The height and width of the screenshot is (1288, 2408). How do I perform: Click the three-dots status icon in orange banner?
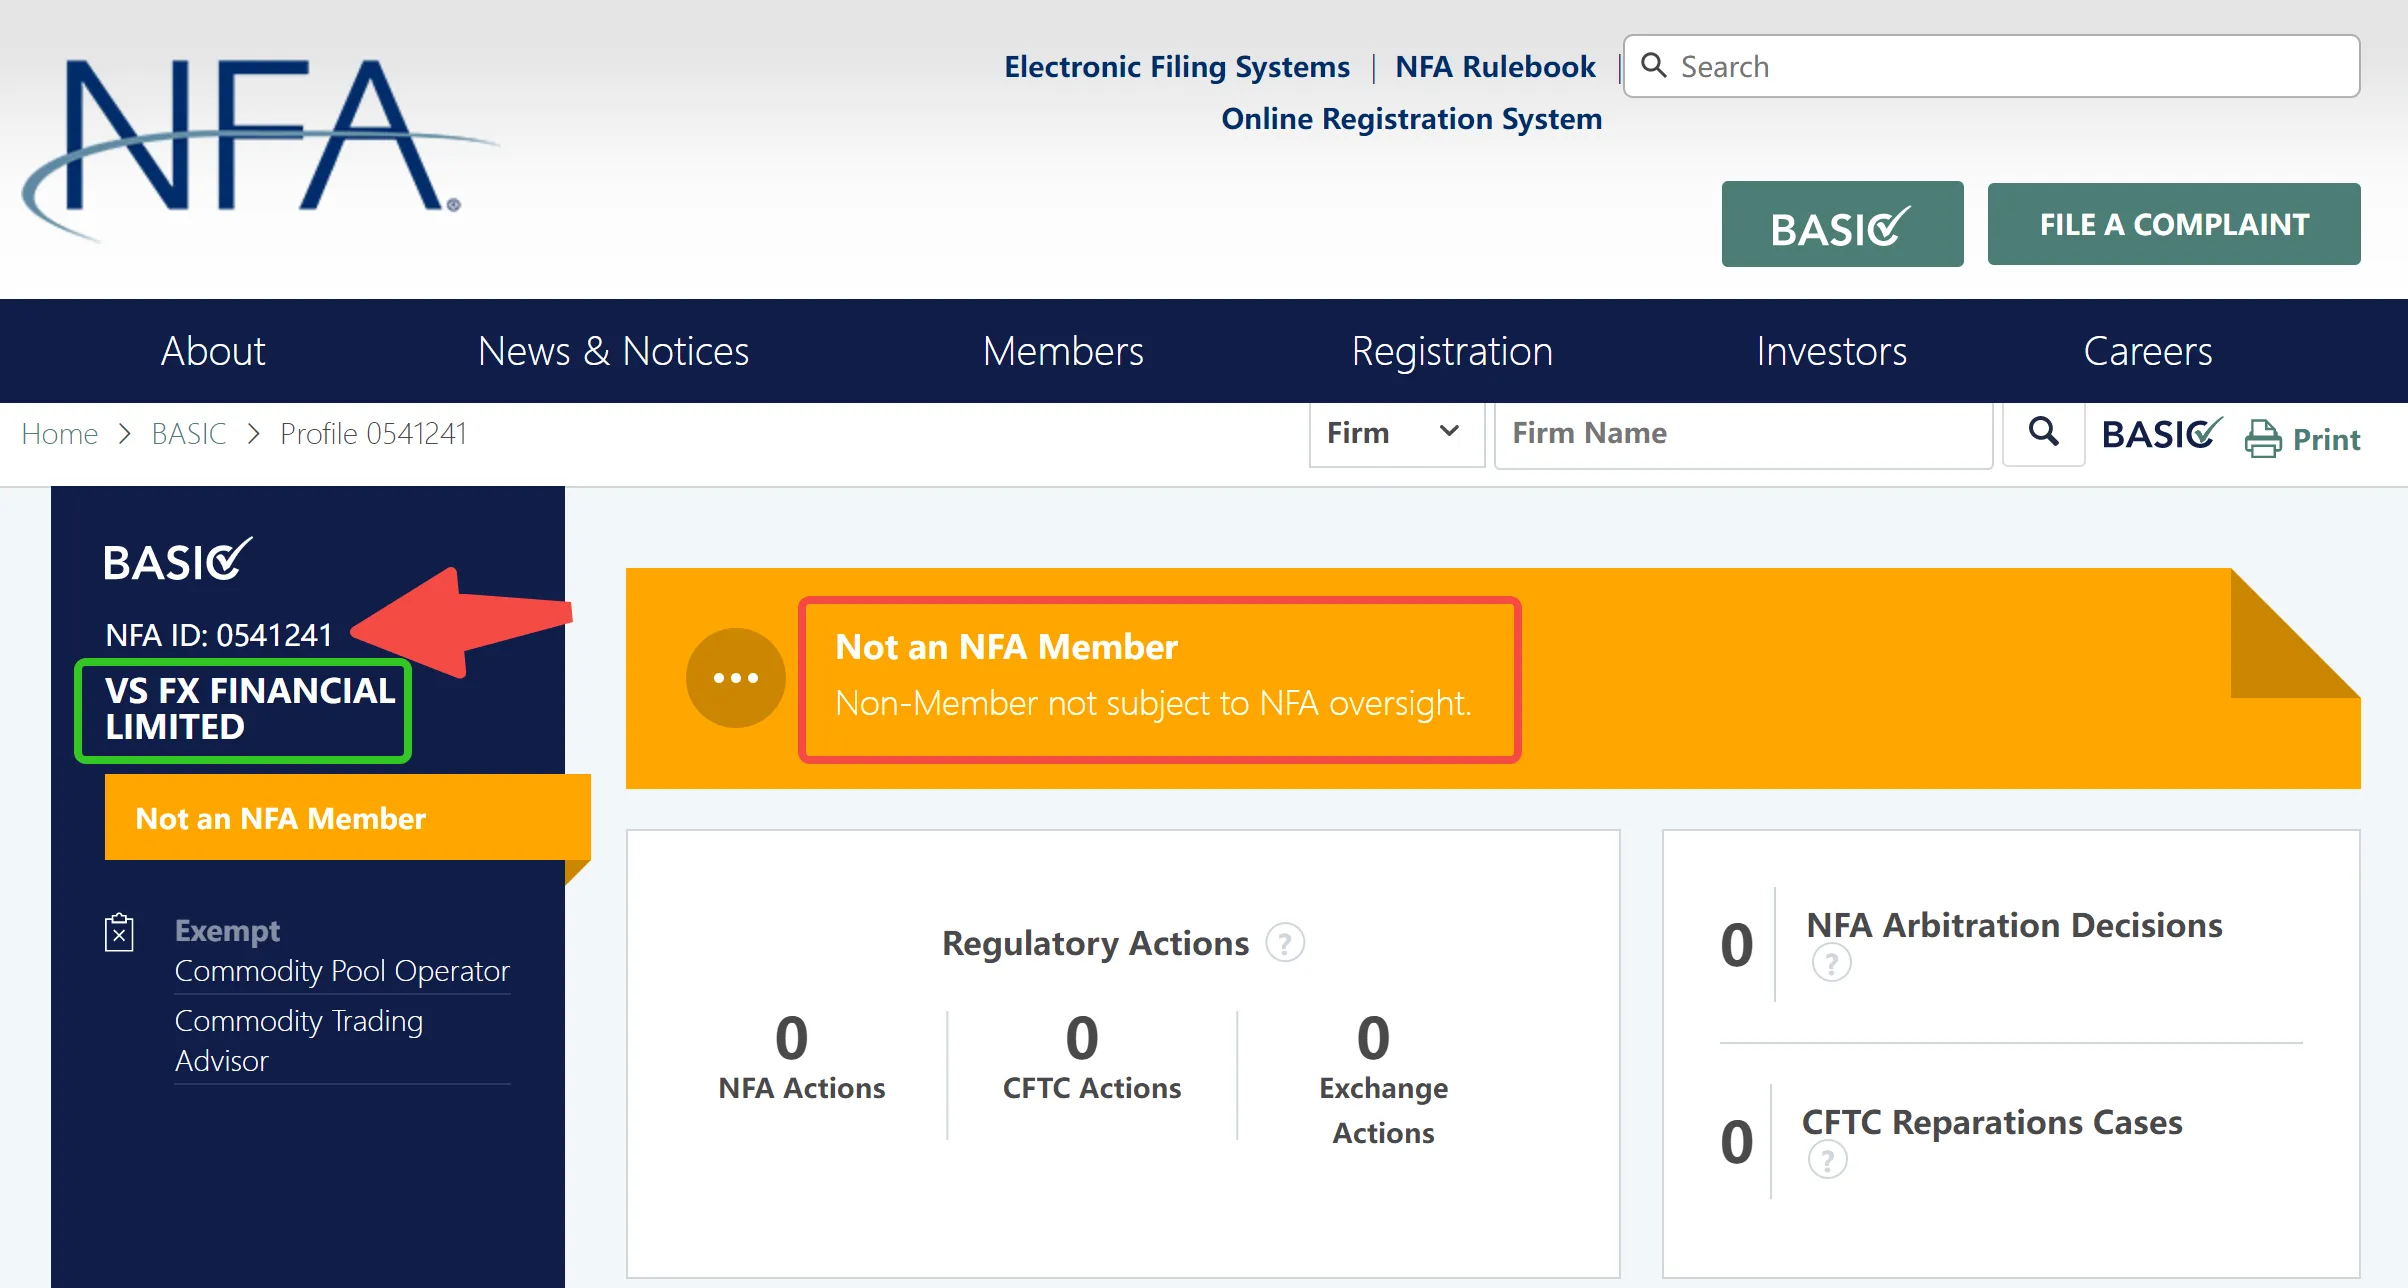pyautogui.click(x=736, y=678)
